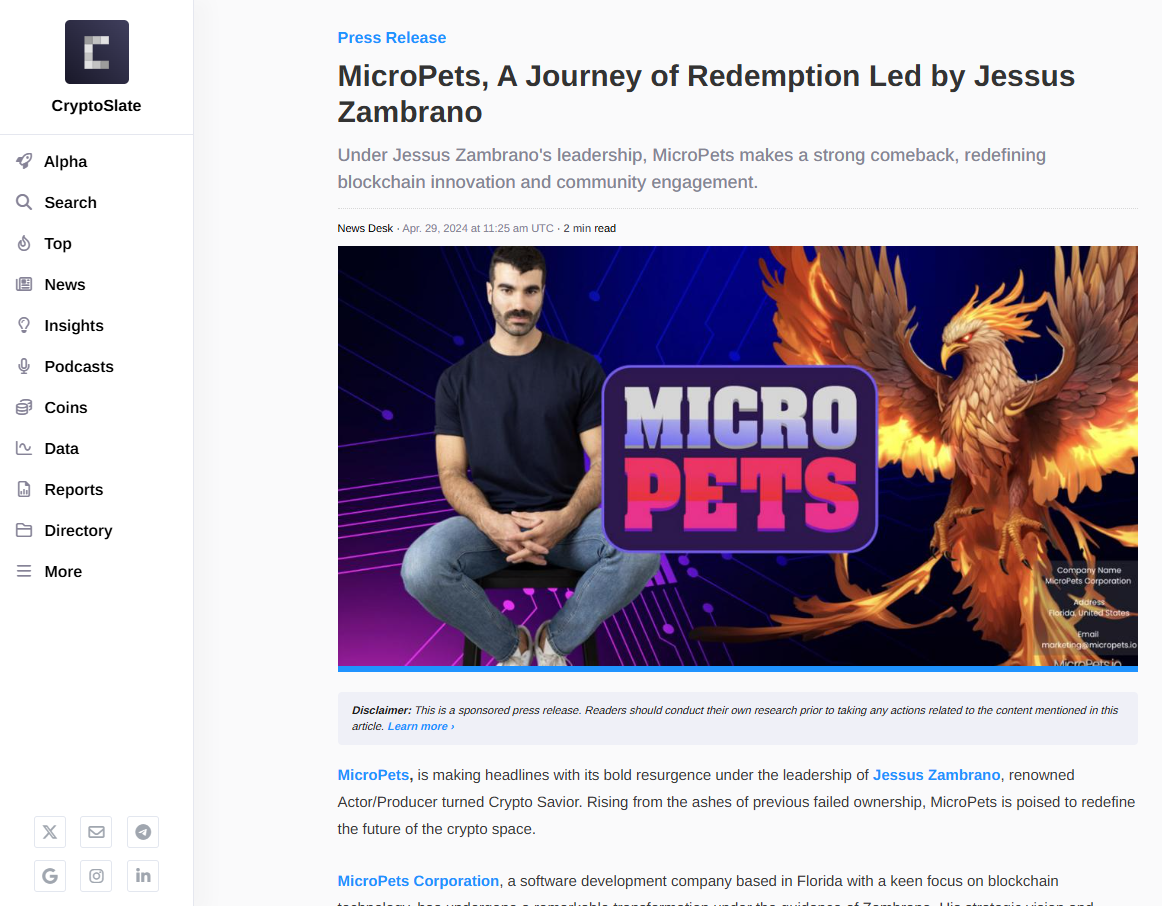
Task: Click the LinkedIn social icon
Action: click(x=143, y=876)
